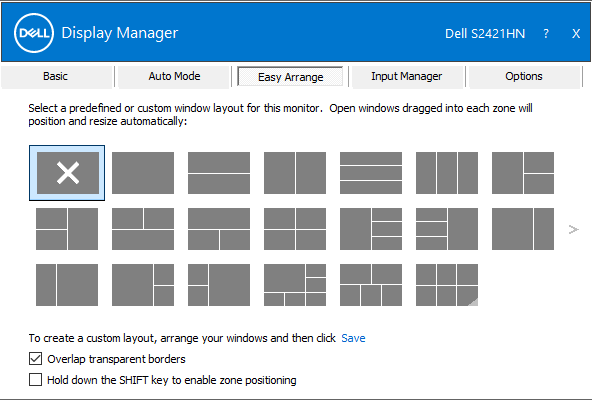Pick the two equal side-by-side columns layout

pyautogui.click(x=295, y=173)
